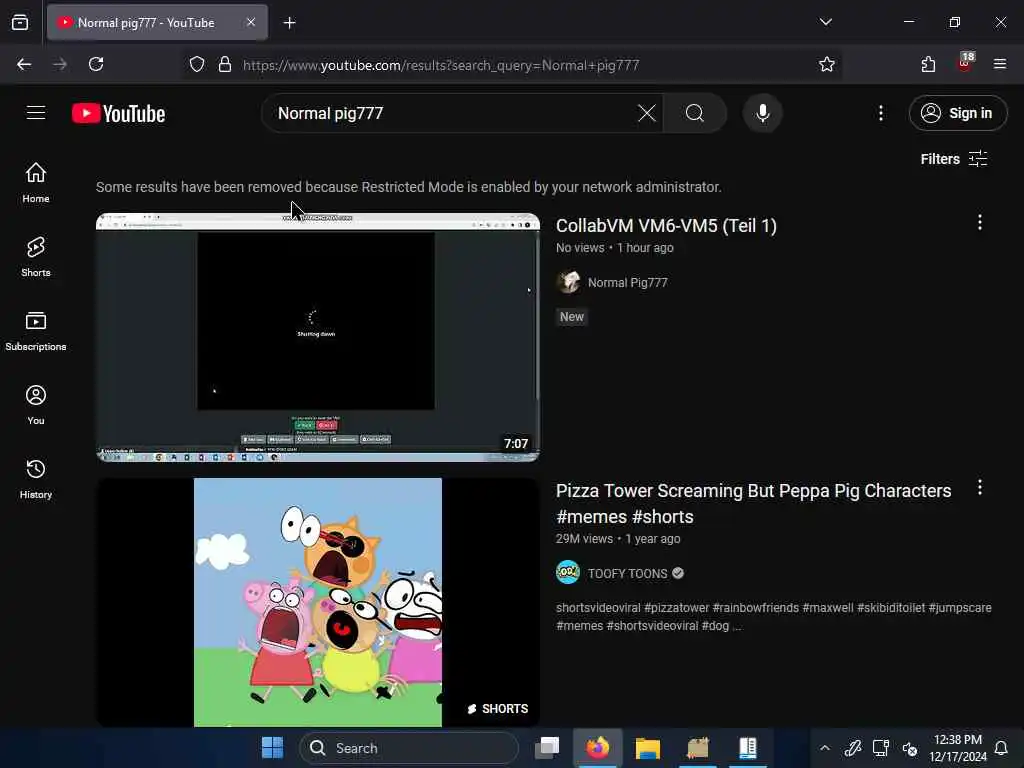Viewport: 1024px width, 768px height.
Task: Play the Pizza Tower Peppa Pig thumbnail
Action: point(317,602)
